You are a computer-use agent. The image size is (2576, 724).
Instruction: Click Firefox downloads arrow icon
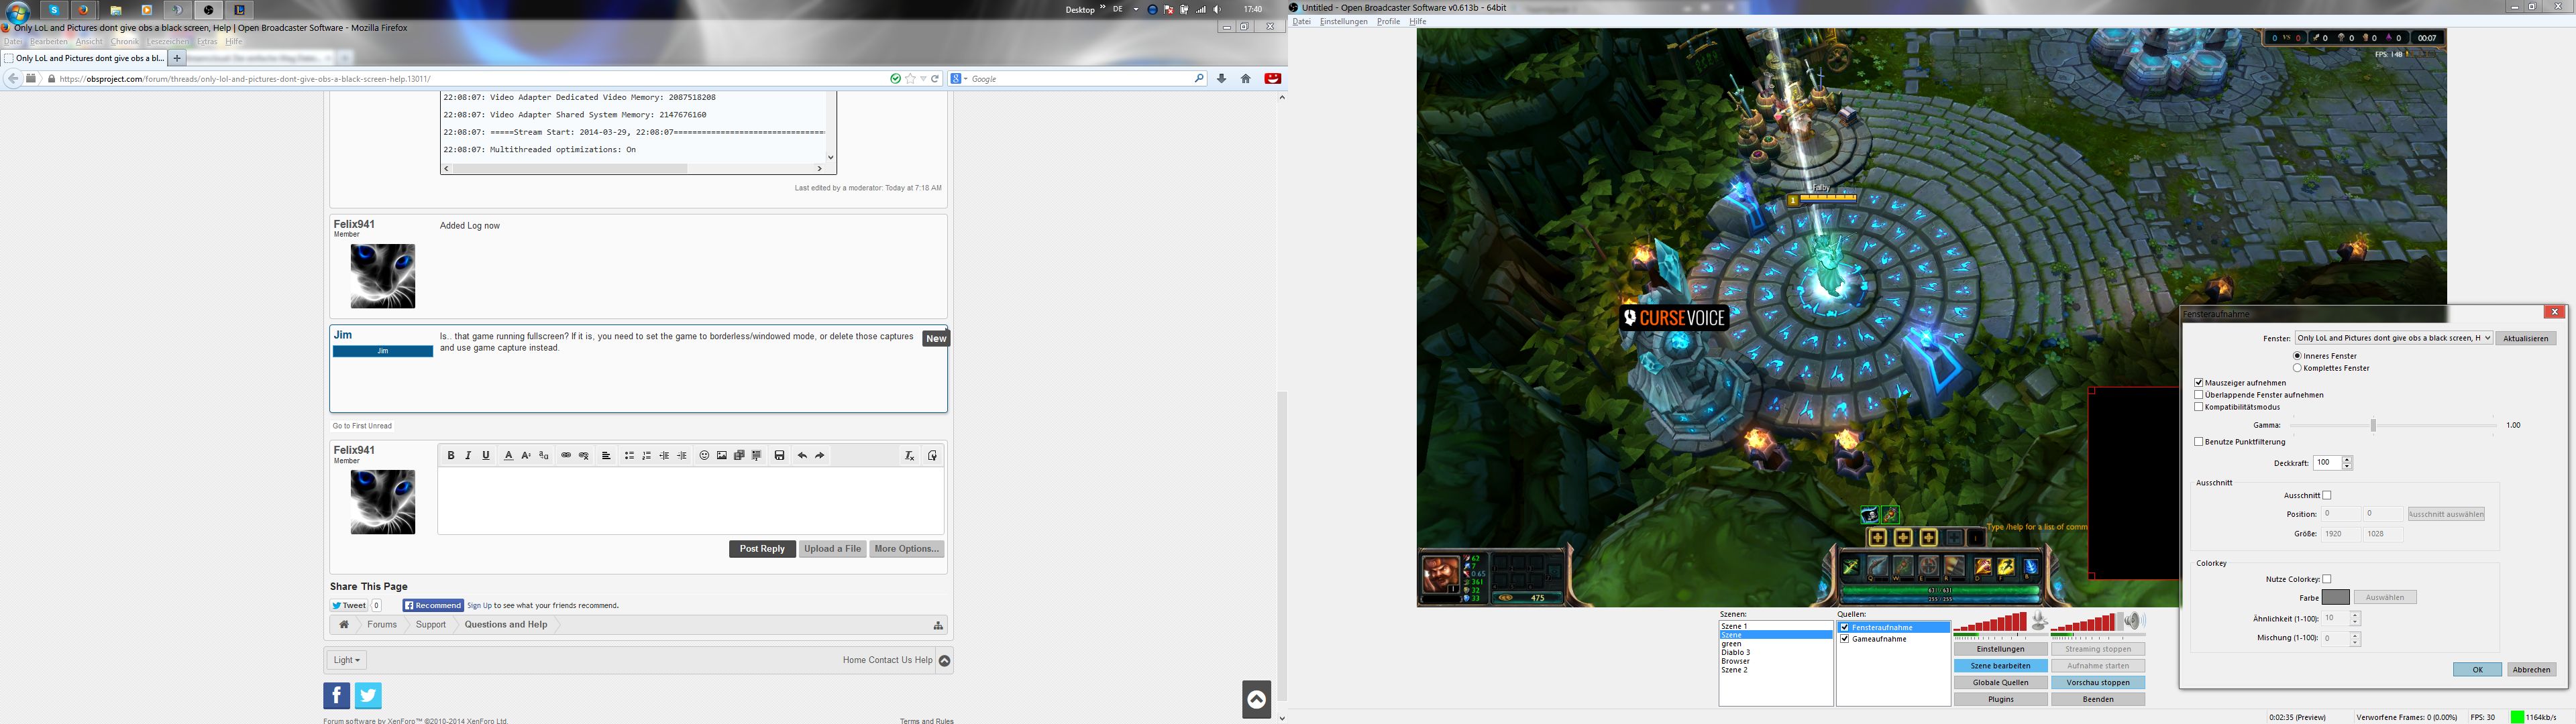click(1221, 78)
